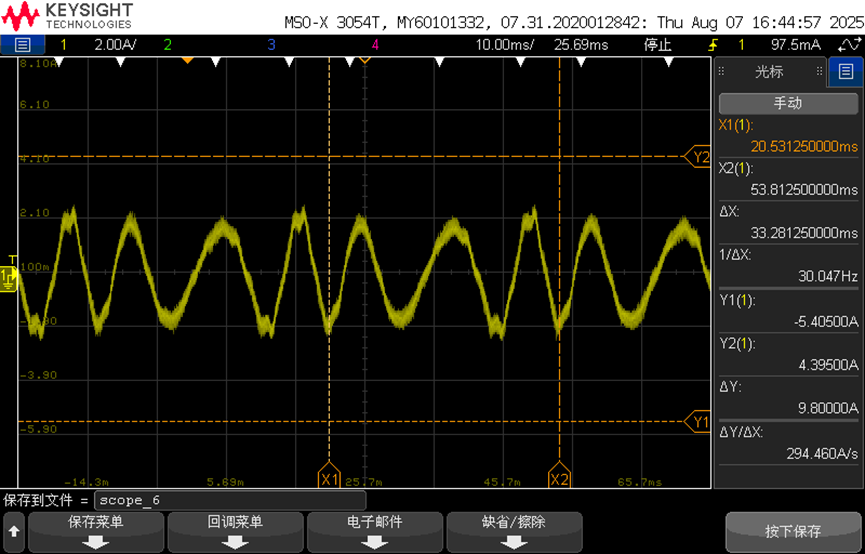
Task: Click the 97.5mA trigger level value
Action: (x=795, y=45)
